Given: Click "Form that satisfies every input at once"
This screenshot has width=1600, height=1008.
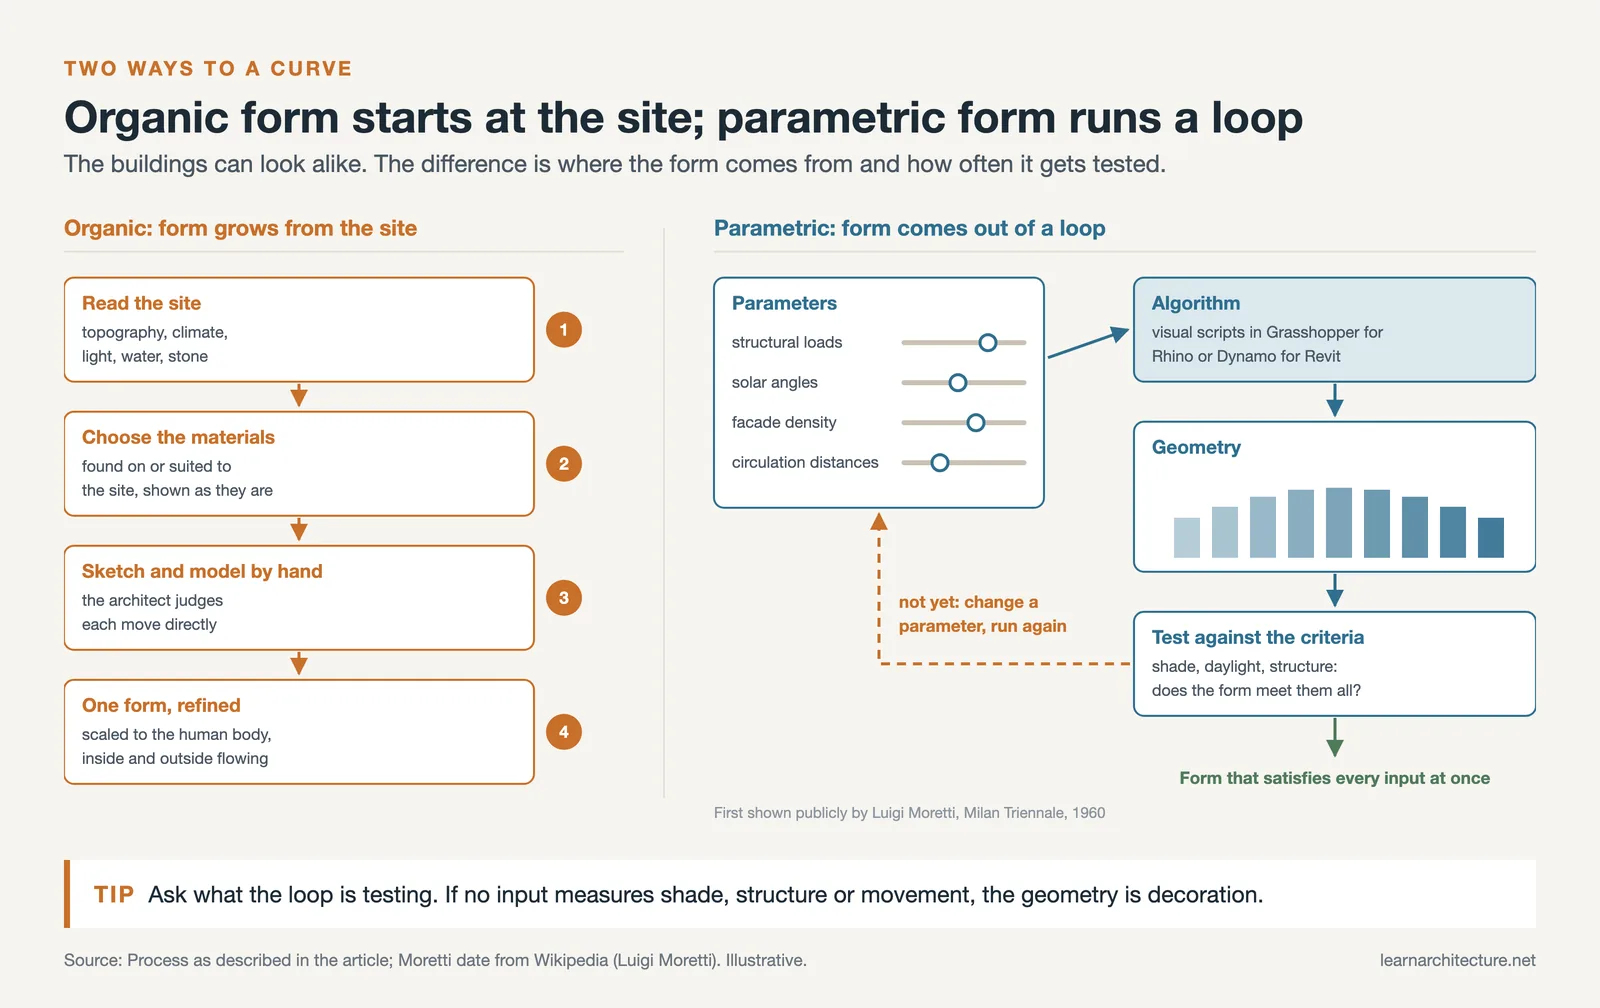Looking at the screenshot, I should pos(1334,778).
